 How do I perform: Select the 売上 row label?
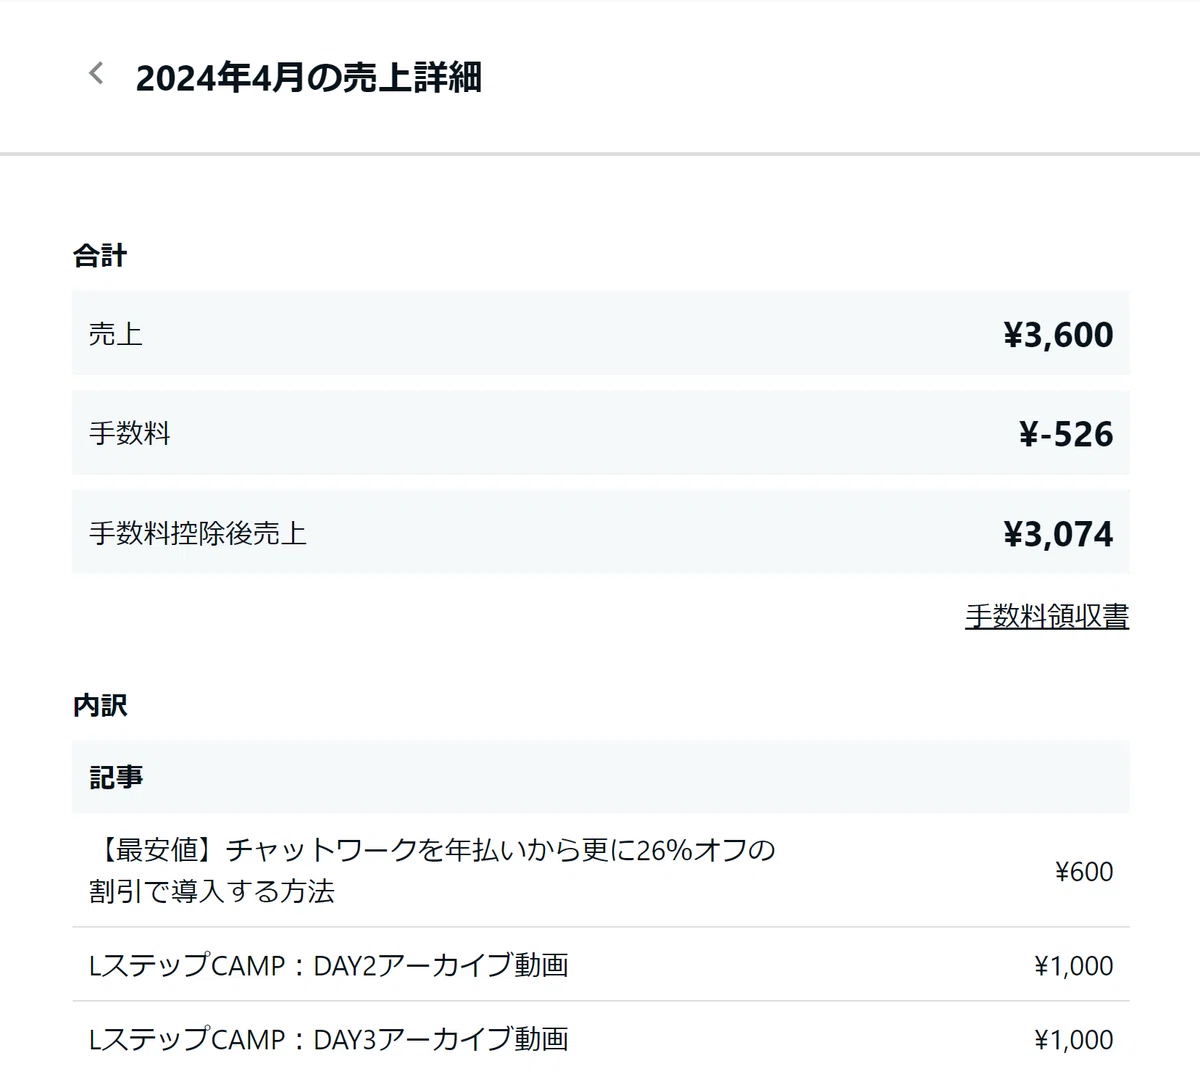pos(116,333)
